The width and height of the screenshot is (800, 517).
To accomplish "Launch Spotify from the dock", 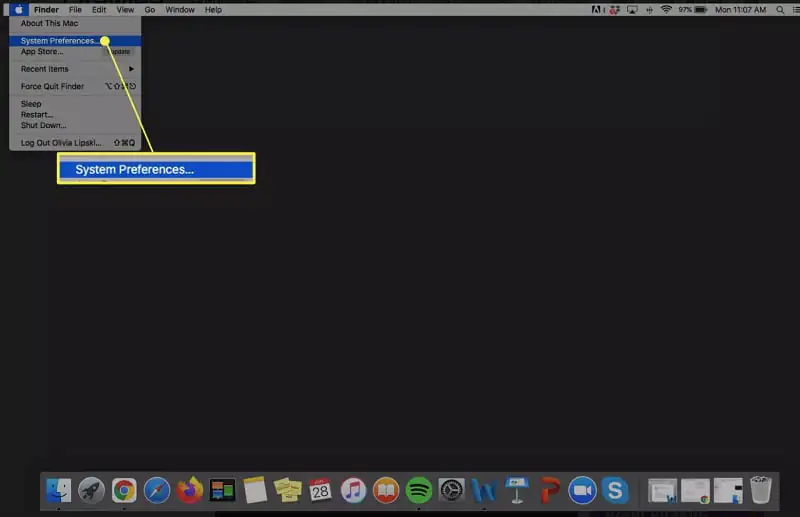I will click(x=418, y=490).
